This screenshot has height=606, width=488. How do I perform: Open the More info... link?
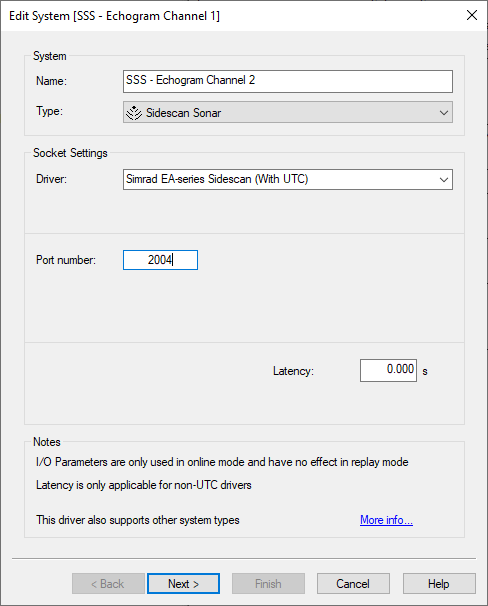(x=386, y=520)
